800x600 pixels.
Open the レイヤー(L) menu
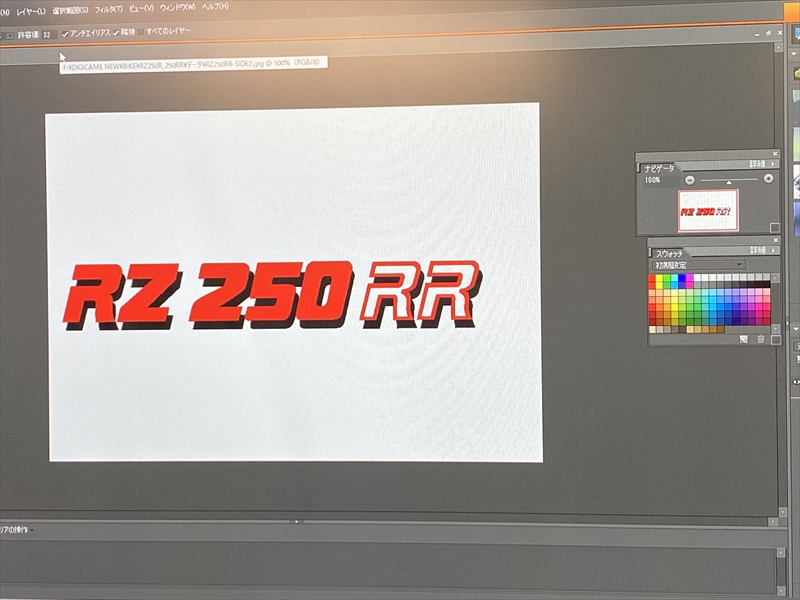(x=31, y=11)
